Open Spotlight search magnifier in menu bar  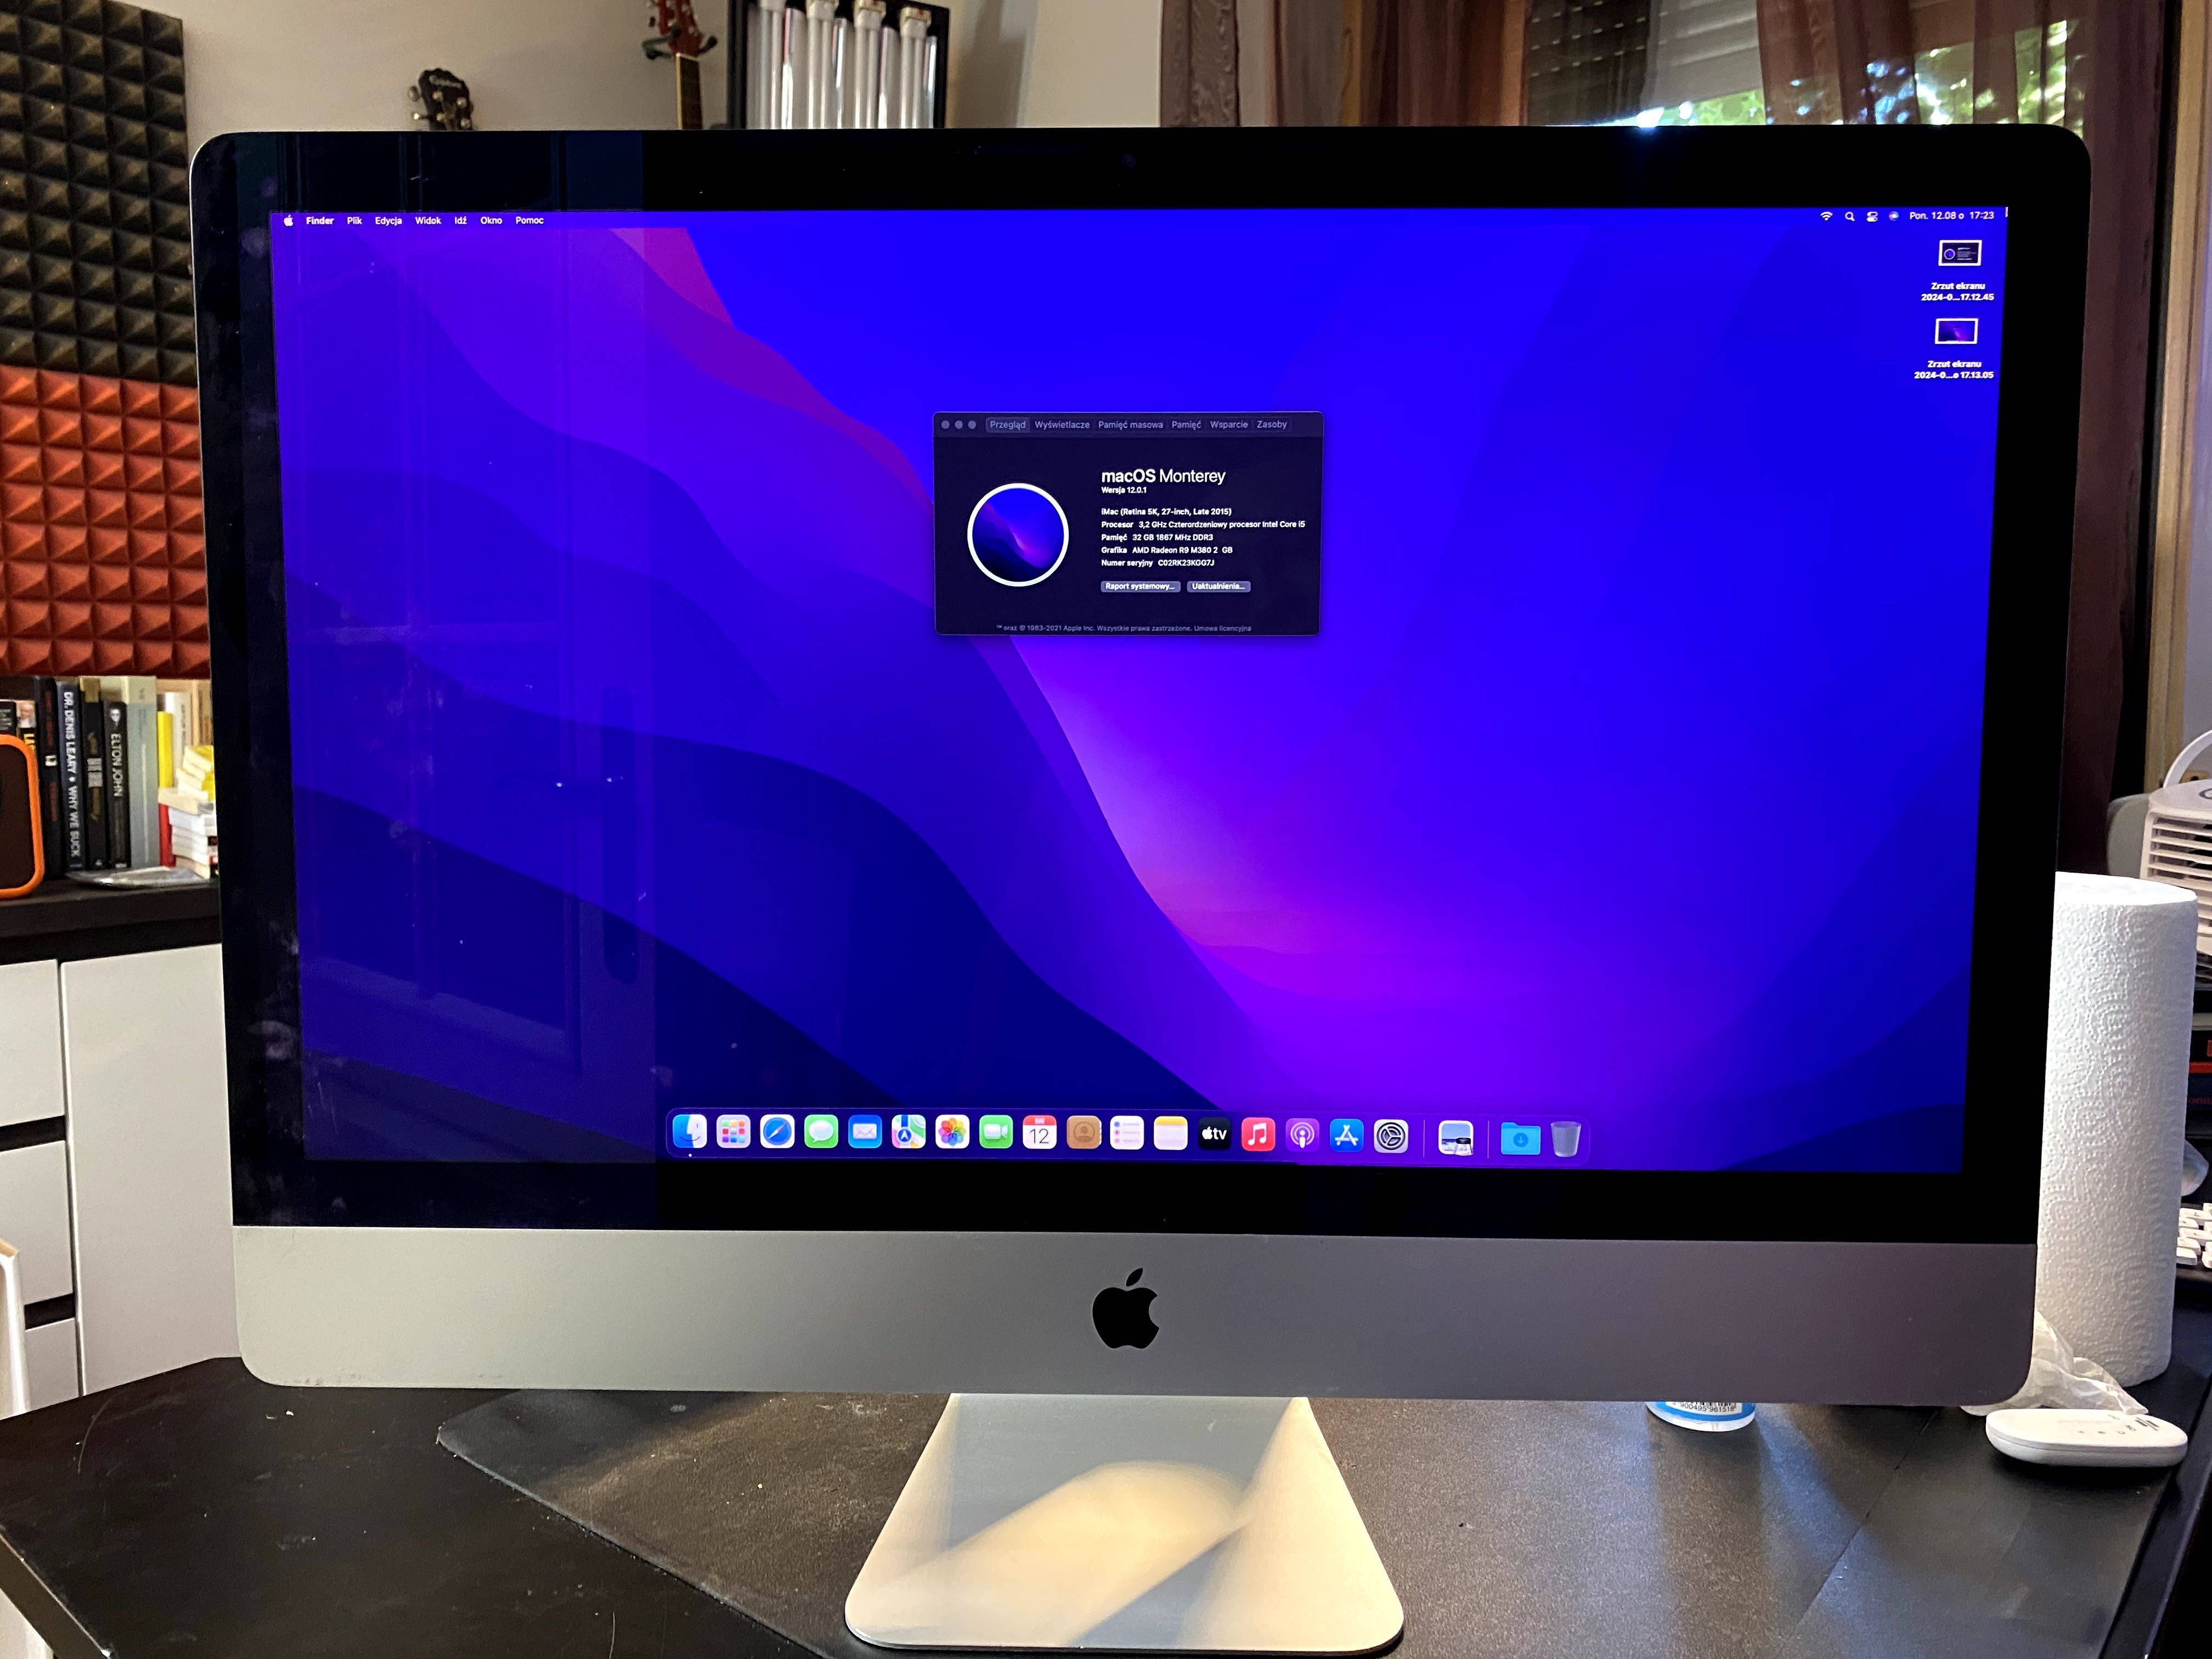pyautogui.click(x=1849, y=216)
